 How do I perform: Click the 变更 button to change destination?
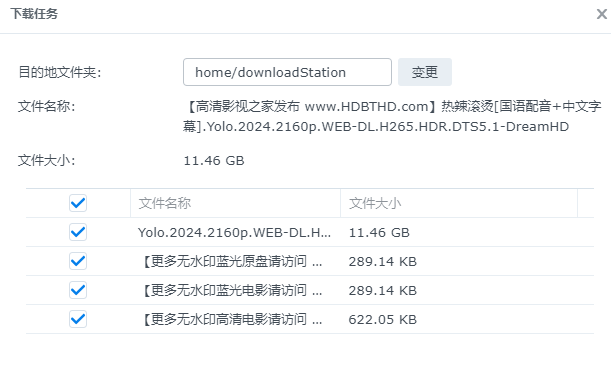click(425, 72)
